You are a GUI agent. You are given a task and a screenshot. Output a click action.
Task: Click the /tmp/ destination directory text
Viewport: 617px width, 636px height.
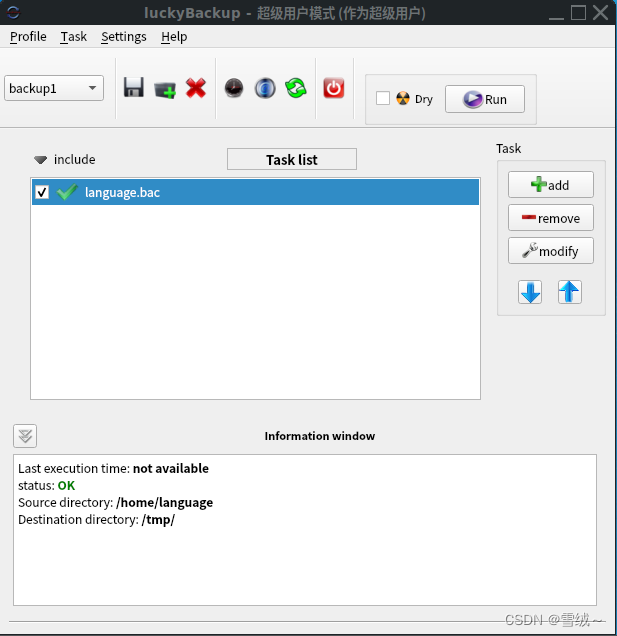click(158, 520)
